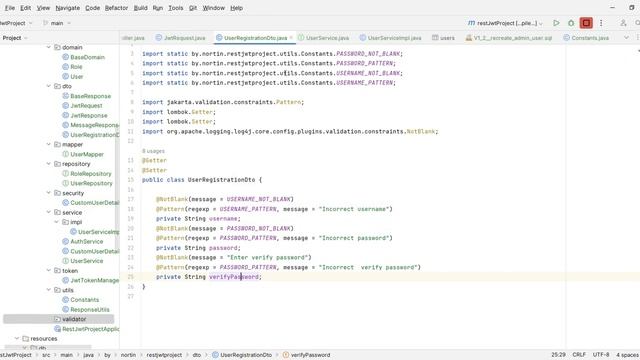Click the cursor position 25:29 indicator
640x360 pixels.
coord(558,355)
